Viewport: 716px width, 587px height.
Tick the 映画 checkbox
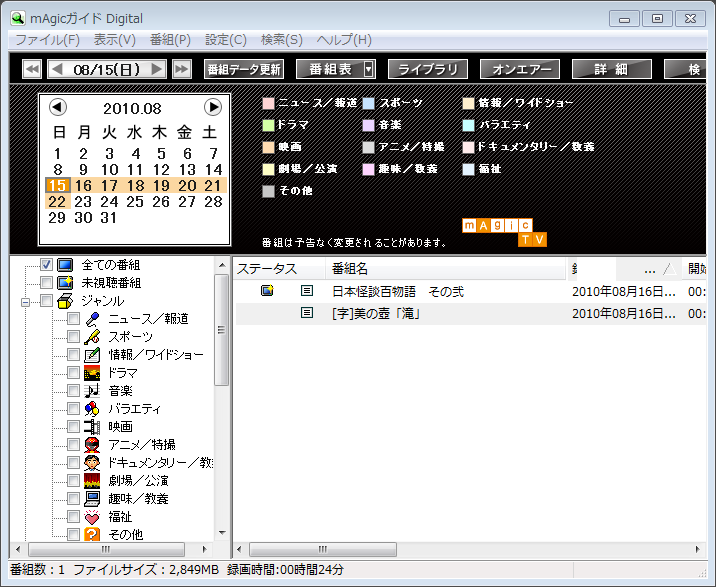pos(74,427)
